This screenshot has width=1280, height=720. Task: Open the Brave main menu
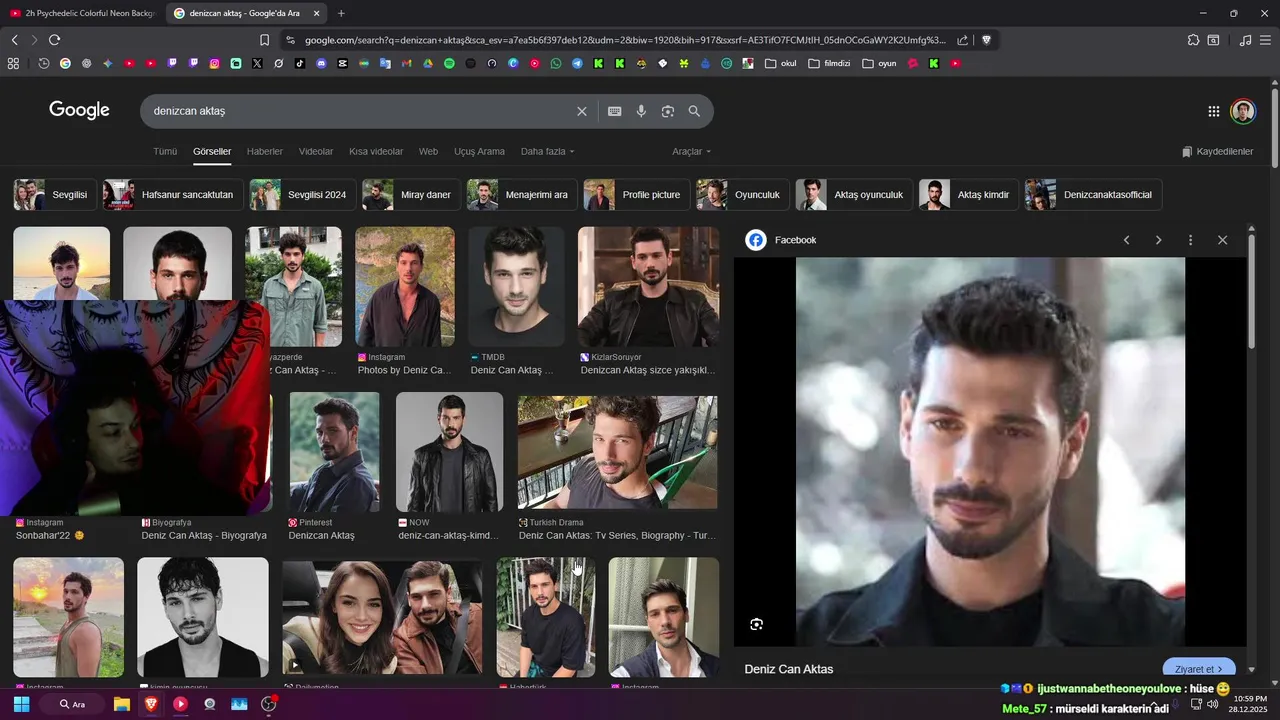(x=1265, y=40)
